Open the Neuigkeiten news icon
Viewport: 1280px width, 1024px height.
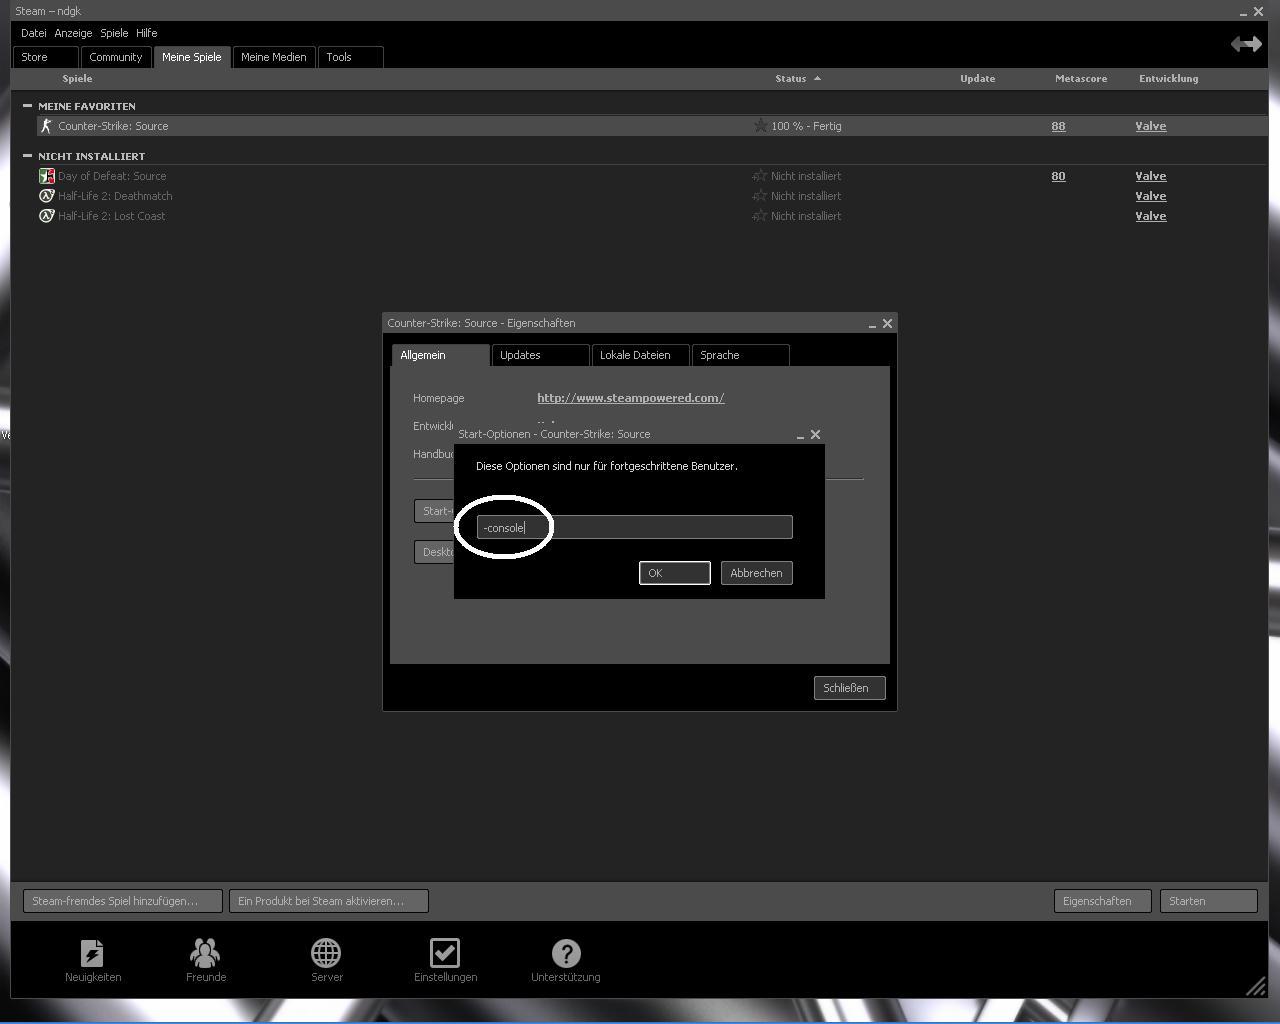coord(92,954)
